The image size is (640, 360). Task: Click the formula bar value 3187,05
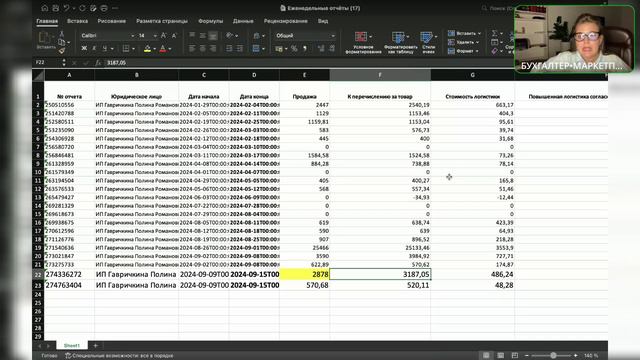pos(117,63)
